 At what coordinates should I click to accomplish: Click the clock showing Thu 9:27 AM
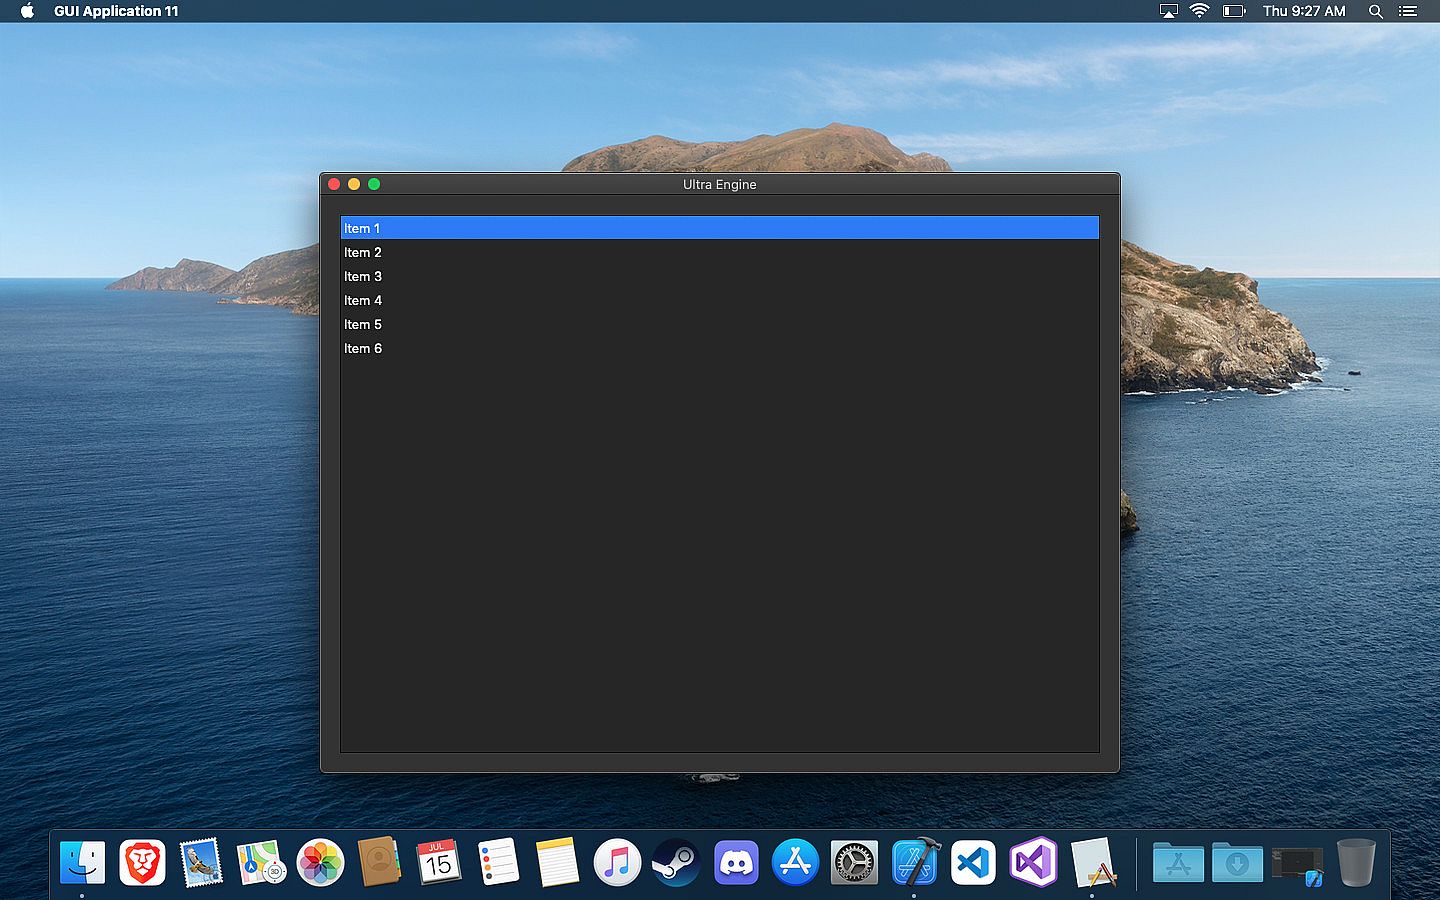(1304, 11)
